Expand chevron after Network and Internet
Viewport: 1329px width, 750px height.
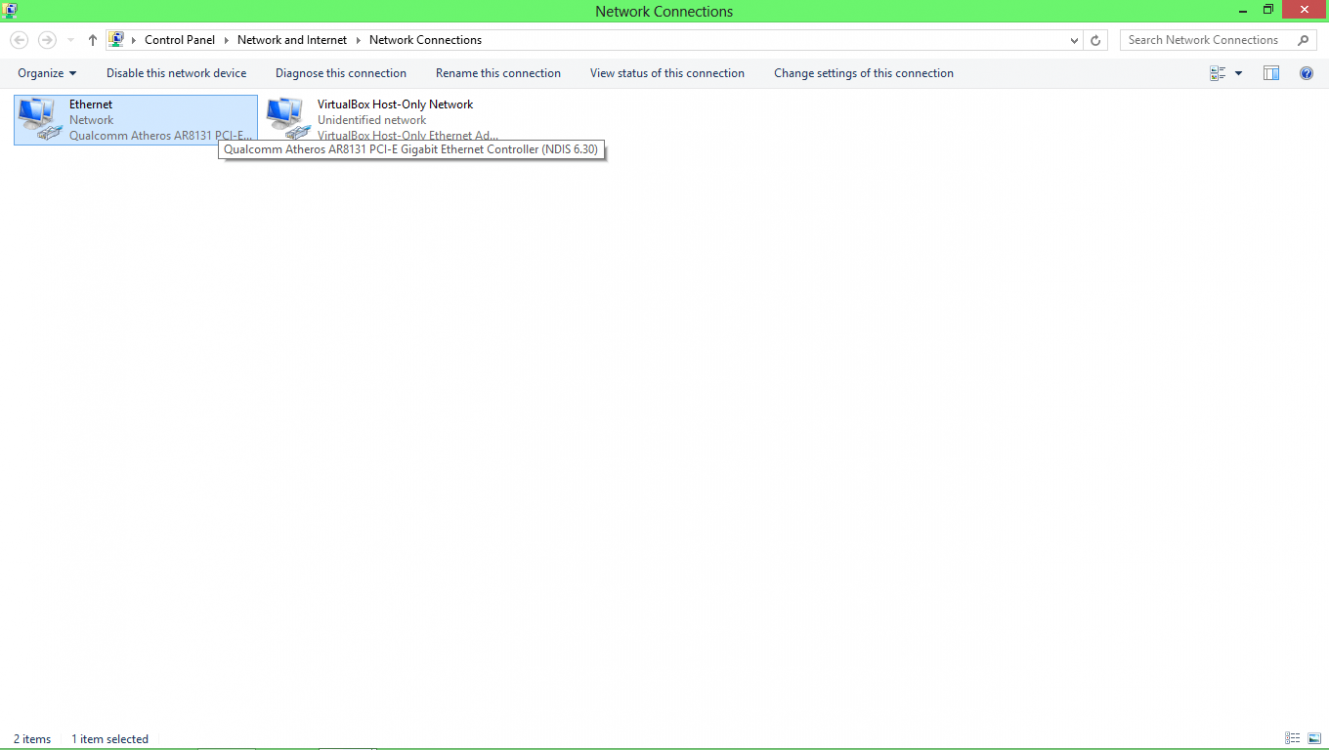(x=358, y=40)
